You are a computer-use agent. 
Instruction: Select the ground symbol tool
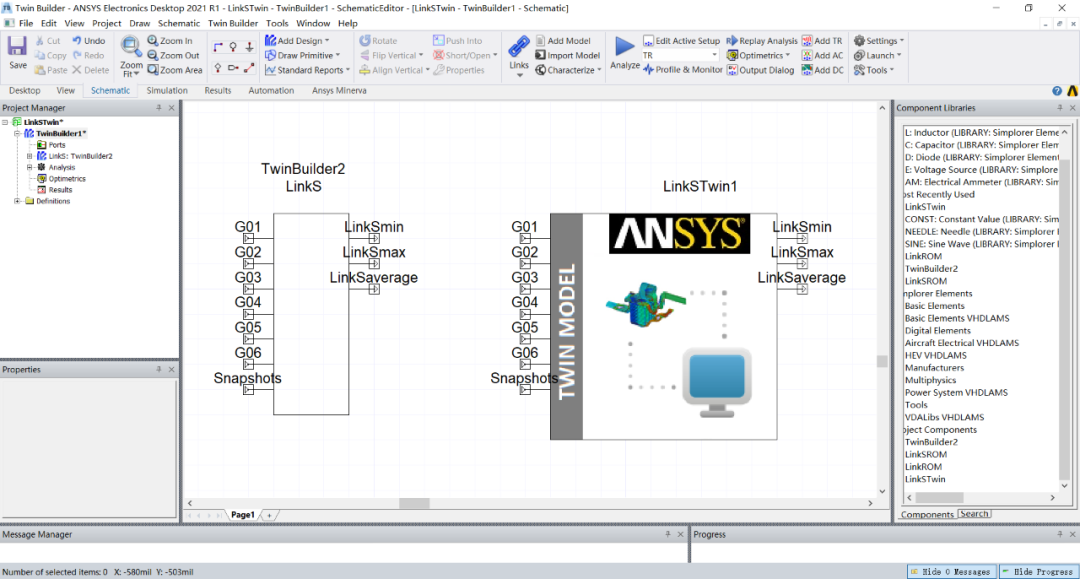tap(249, 47)
